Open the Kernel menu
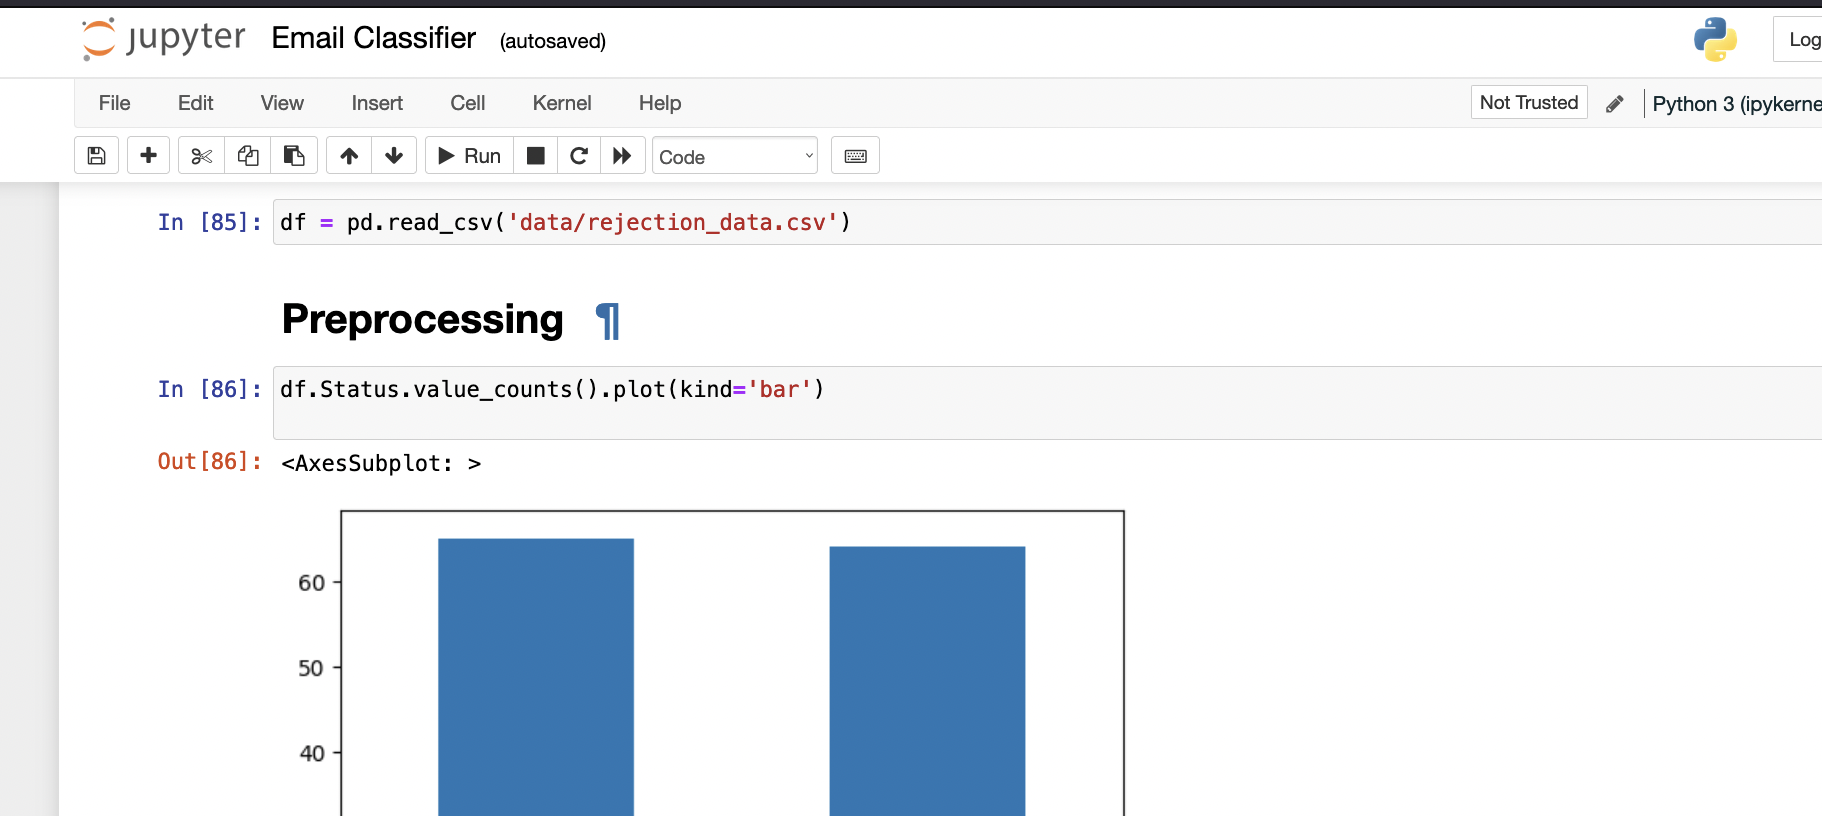The image size is (1822, 816). 562,103
